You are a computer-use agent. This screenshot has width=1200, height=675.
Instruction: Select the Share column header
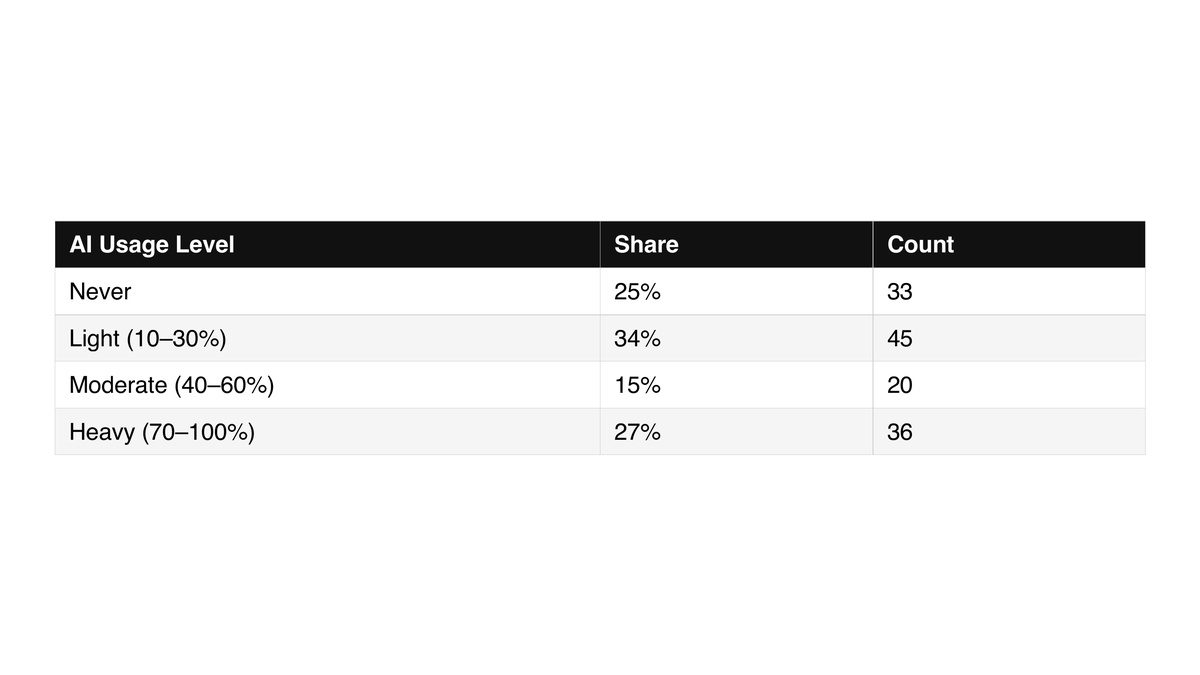click(736, 244)
